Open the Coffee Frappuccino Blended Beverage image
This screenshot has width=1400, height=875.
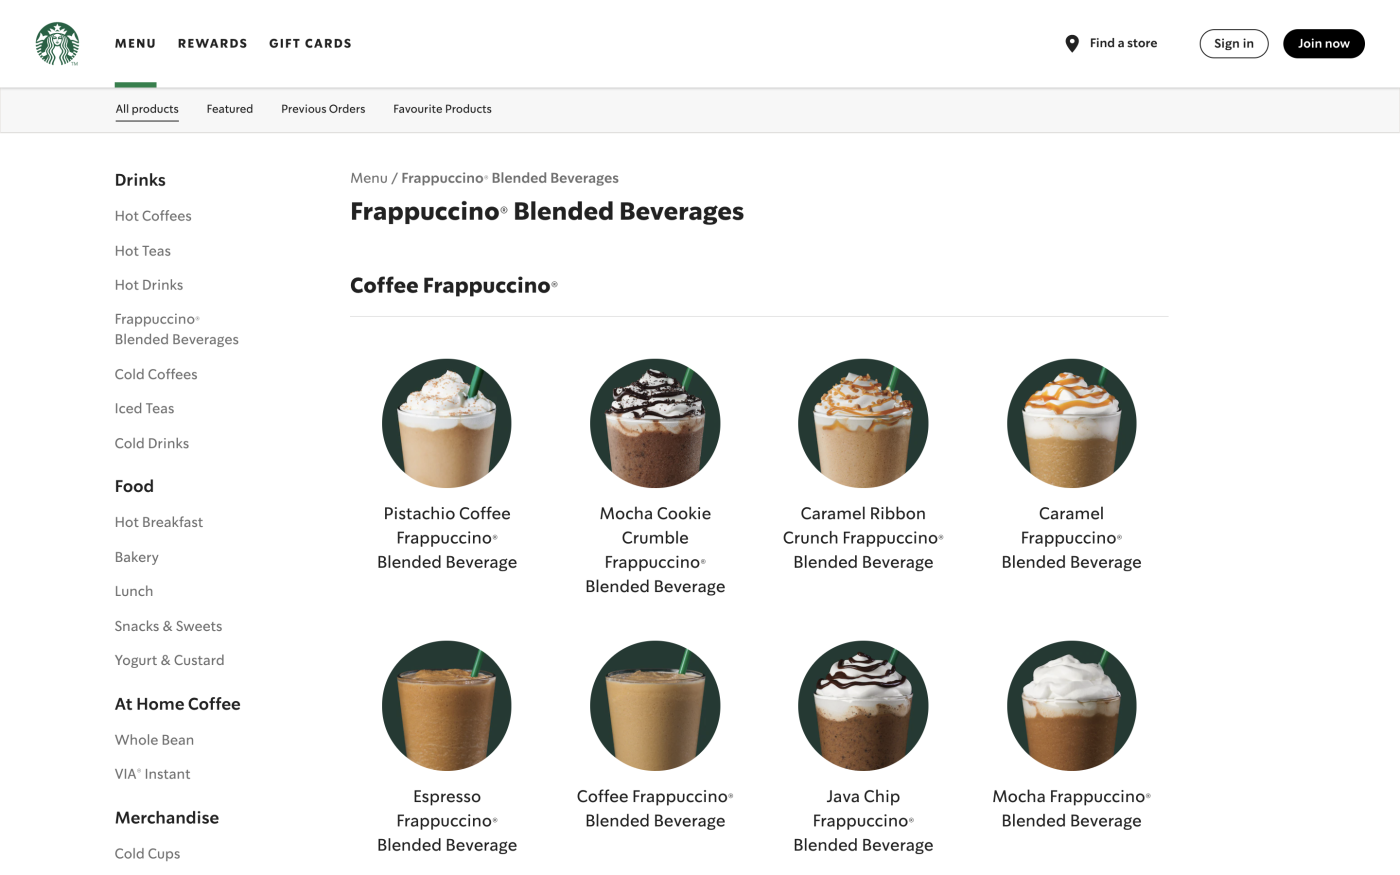(x=655, y=706)
